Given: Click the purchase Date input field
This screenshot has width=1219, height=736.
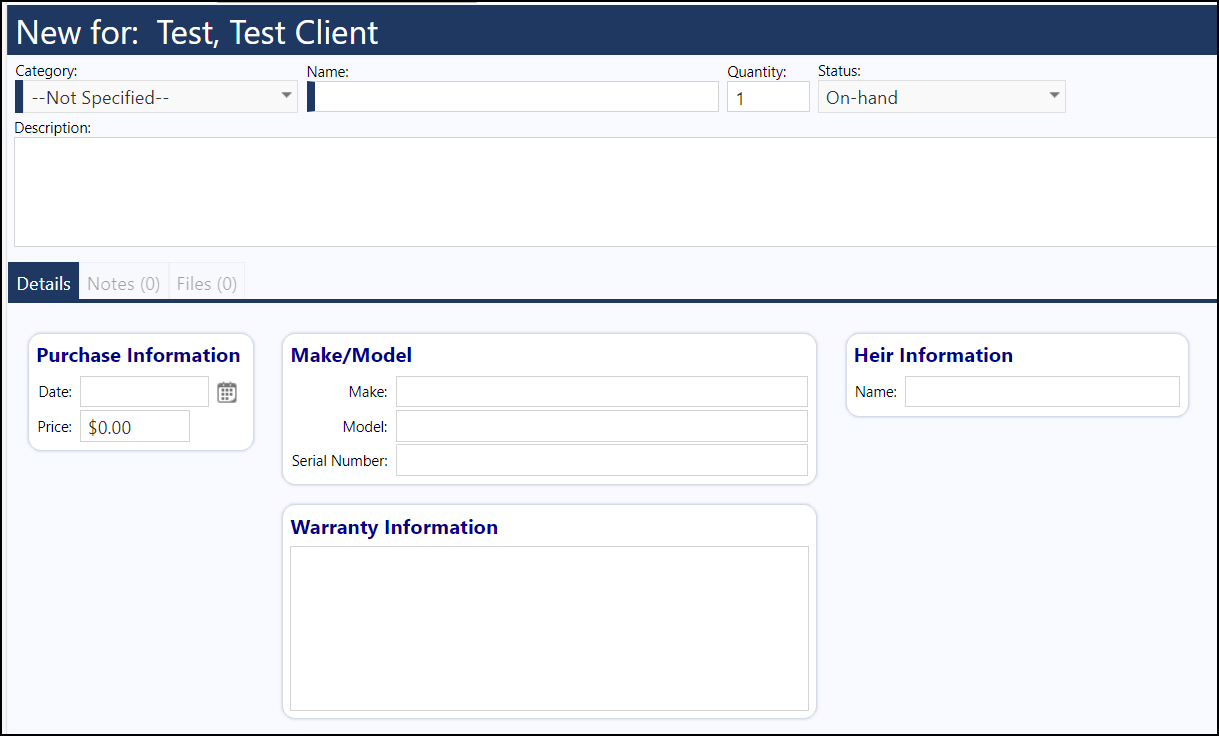Looking at the screenshot, I should pyautogui.click(x=145, y=392).
